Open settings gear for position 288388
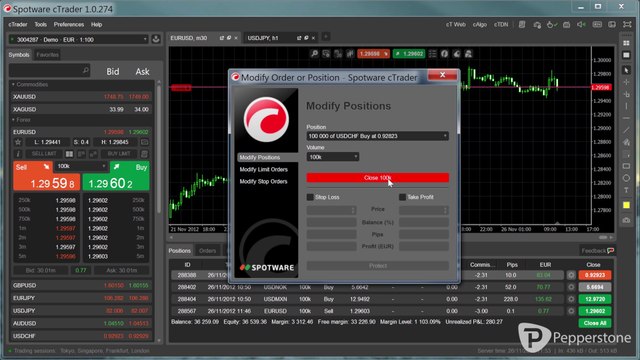 click(571, 275)
